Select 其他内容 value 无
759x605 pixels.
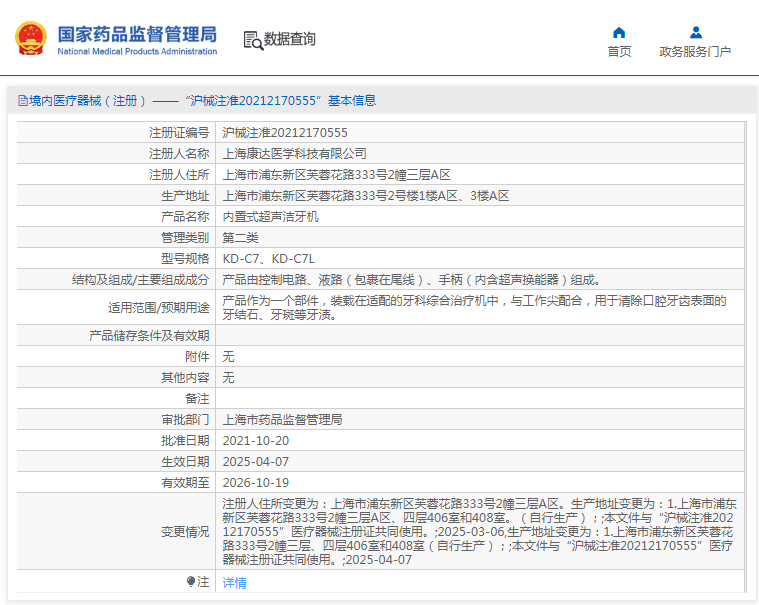pyautogui.click(x=228, y=378)
